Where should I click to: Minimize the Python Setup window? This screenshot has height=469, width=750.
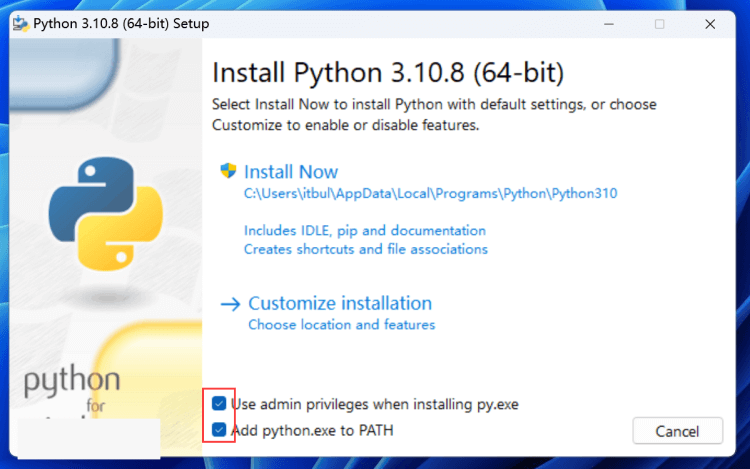pyautogui.click(x=608, y=24)
